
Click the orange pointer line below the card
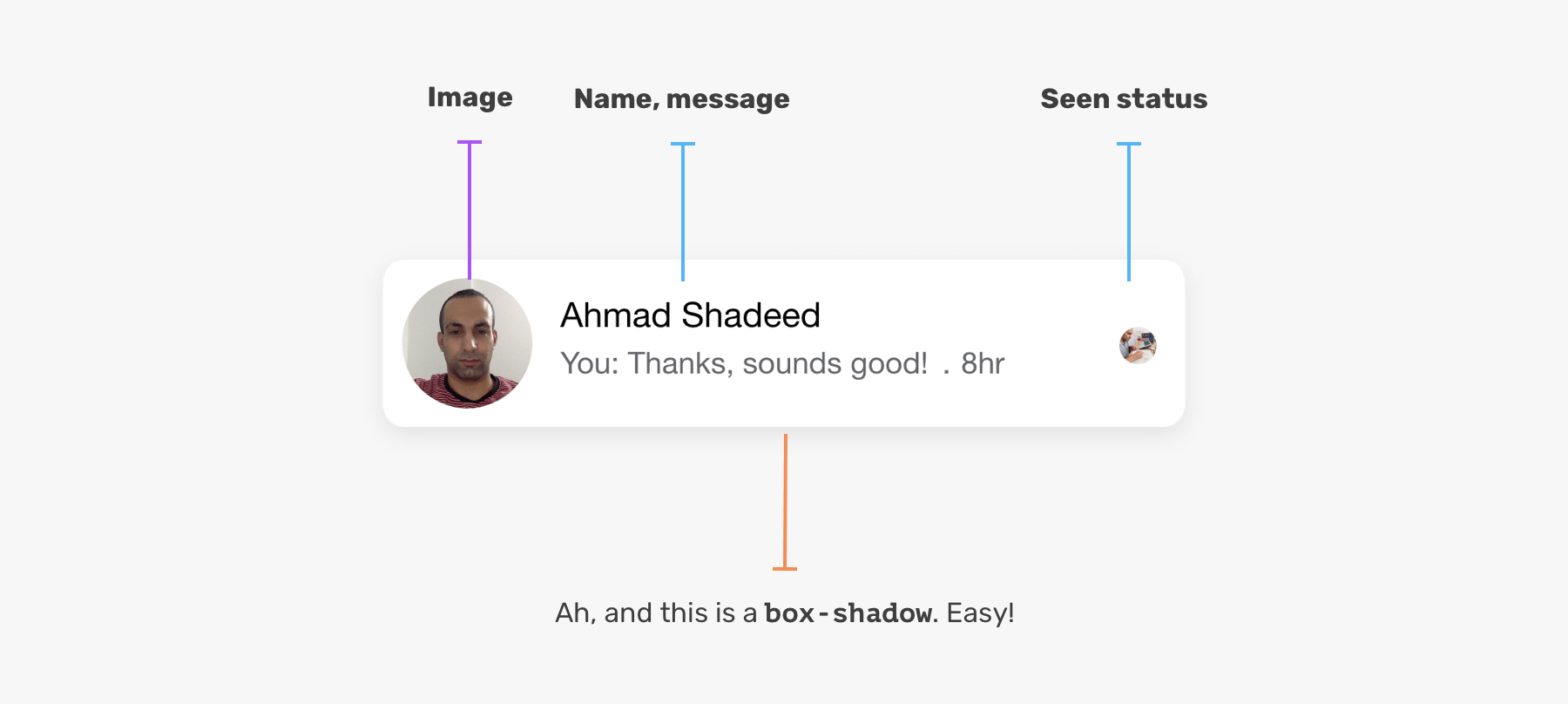[x=785, y=500]
